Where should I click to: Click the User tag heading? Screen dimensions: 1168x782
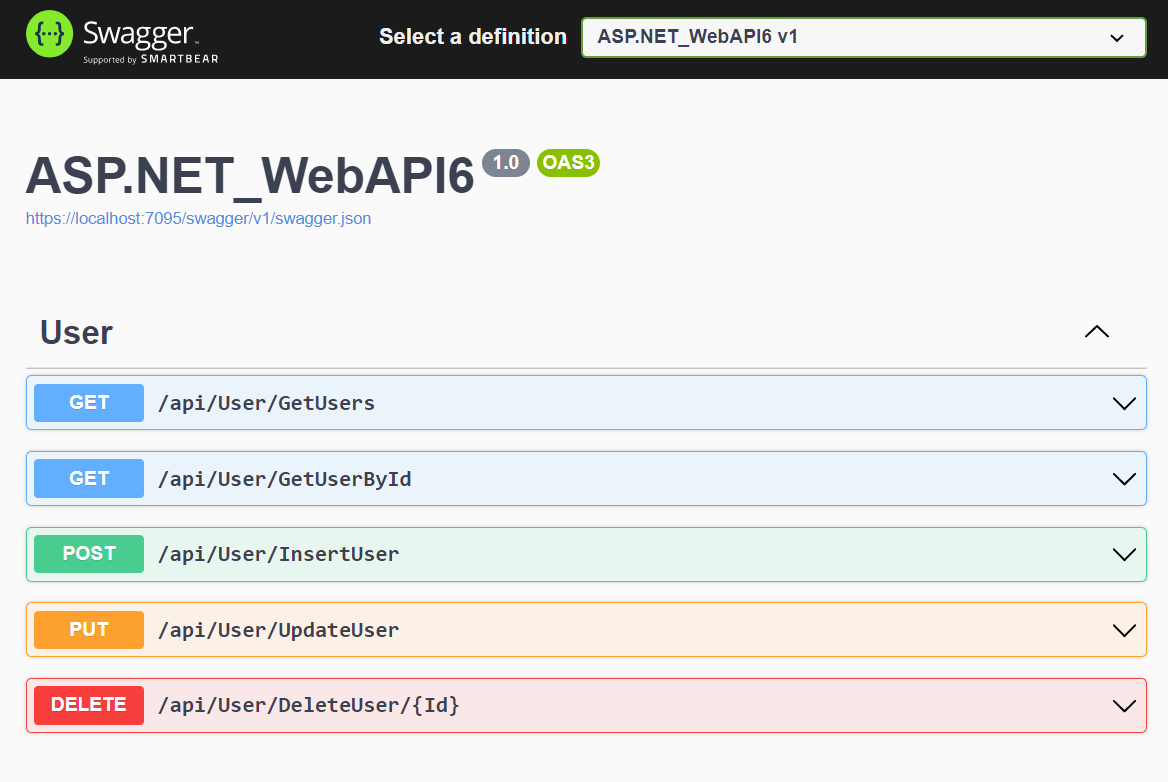(76, 332)
